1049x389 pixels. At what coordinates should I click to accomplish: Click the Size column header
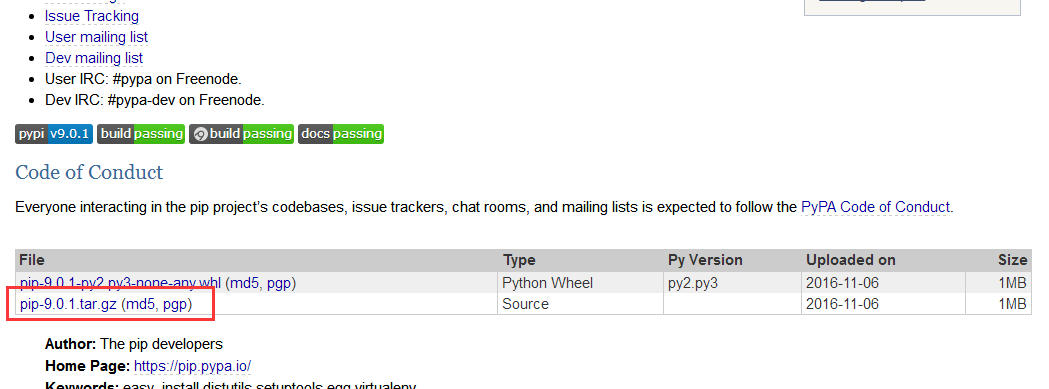pyautogui.click(x=1012, y=260)
